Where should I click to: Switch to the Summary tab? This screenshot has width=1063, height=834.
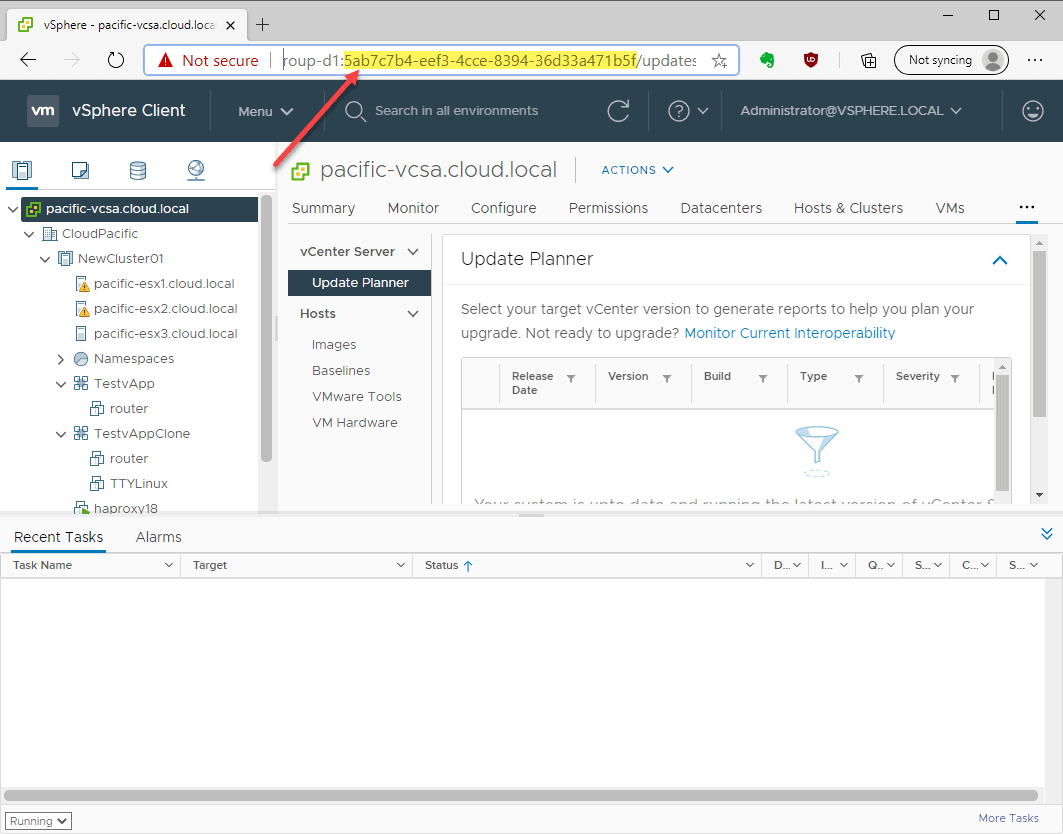323,208
